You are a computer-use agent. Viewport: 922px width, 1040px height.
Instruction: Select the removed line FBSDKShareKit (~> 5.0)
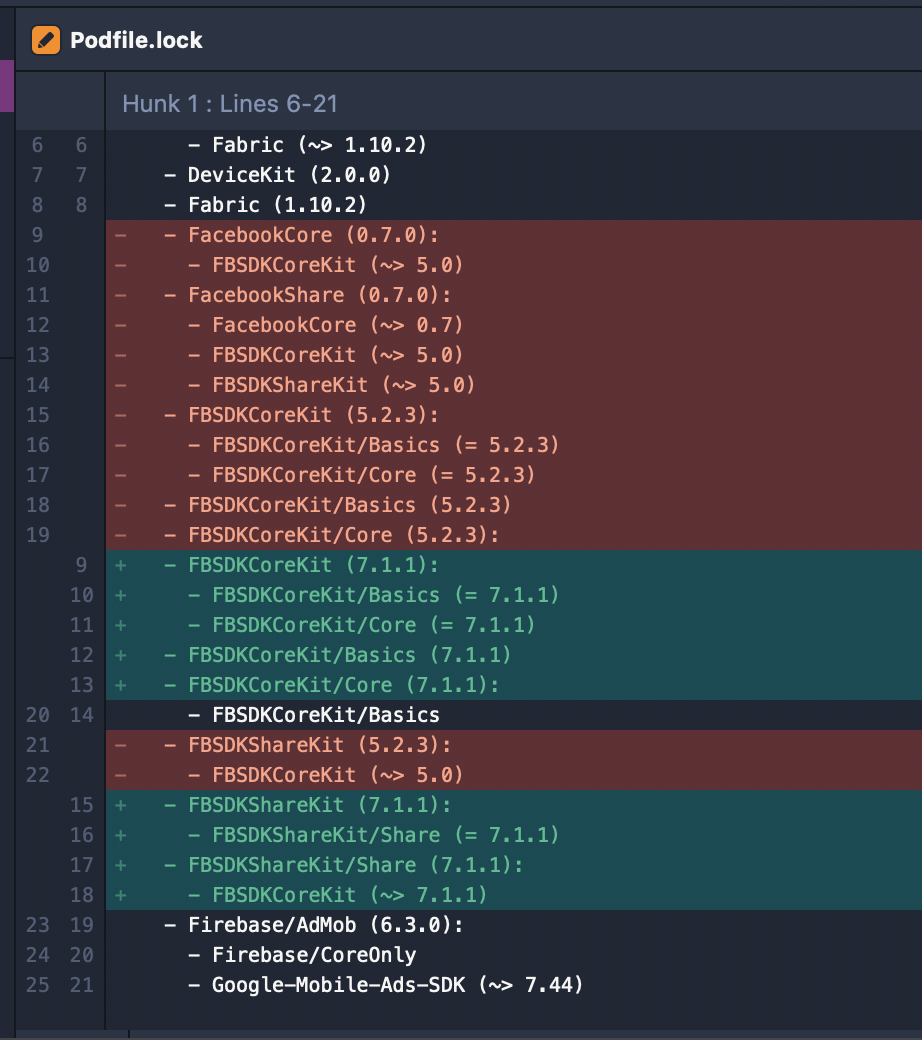pyautogui.click(x=513, y=385)
